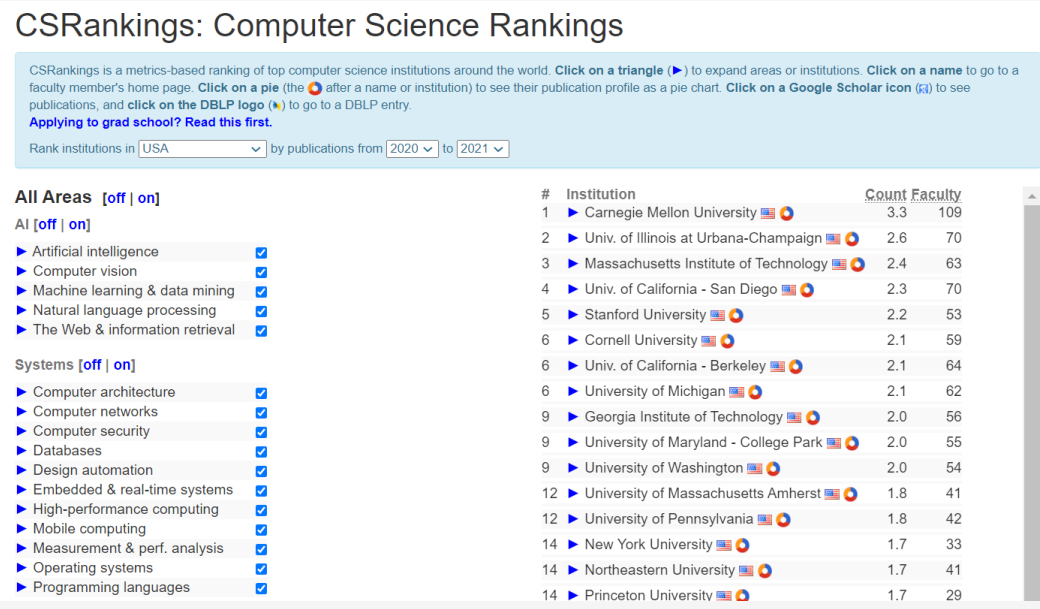Image resolution: width=1040 pixels, height=609 pixels.
Task: Click the pie icon next to University of Michigan
Action: (x=755, y=392)
